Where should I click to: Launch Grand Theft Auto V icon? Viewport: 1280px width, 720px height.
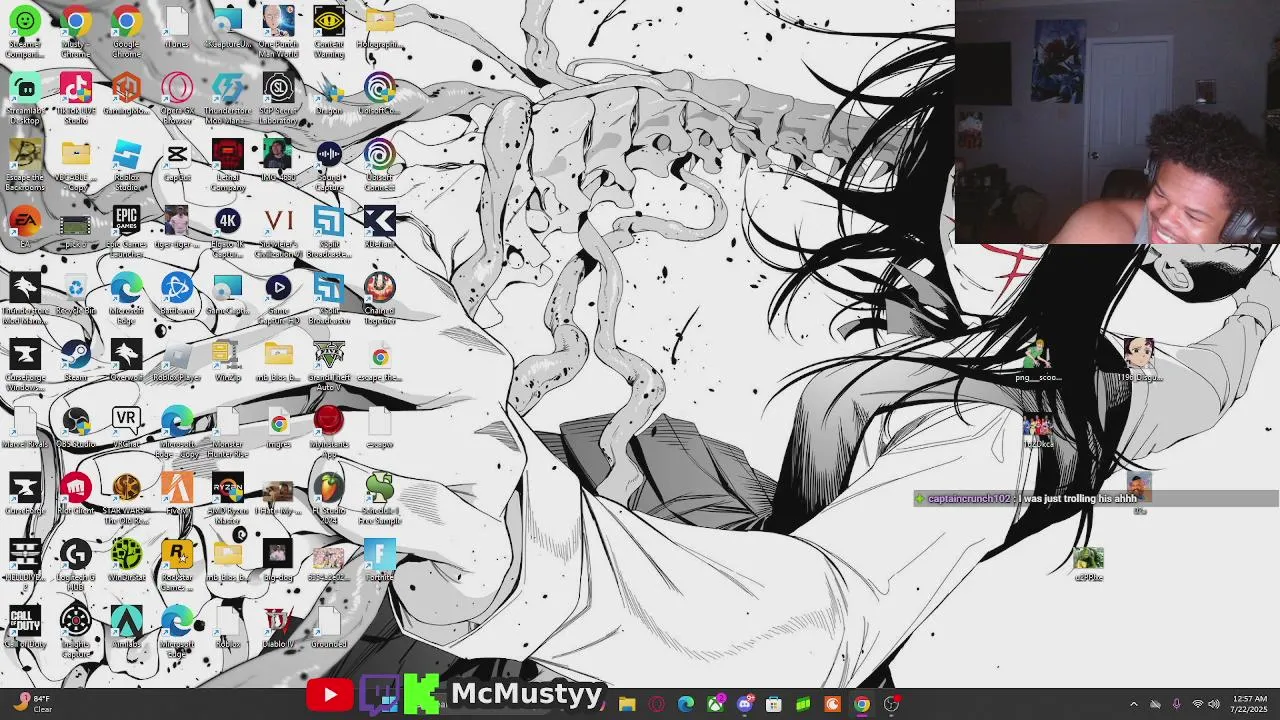[329, 365]
